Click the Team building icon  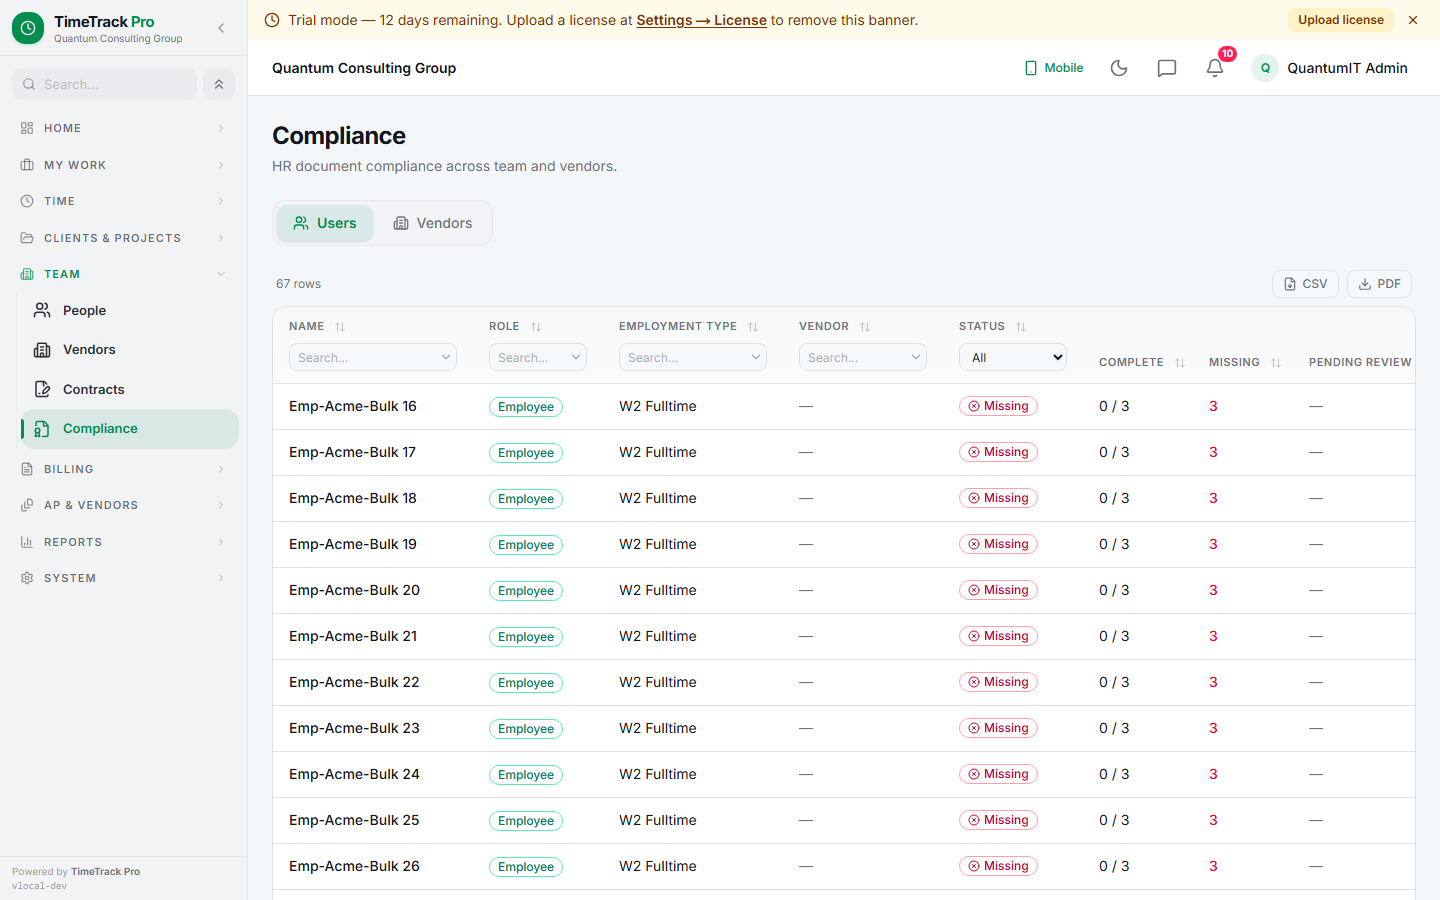click(x=27, y=274)
